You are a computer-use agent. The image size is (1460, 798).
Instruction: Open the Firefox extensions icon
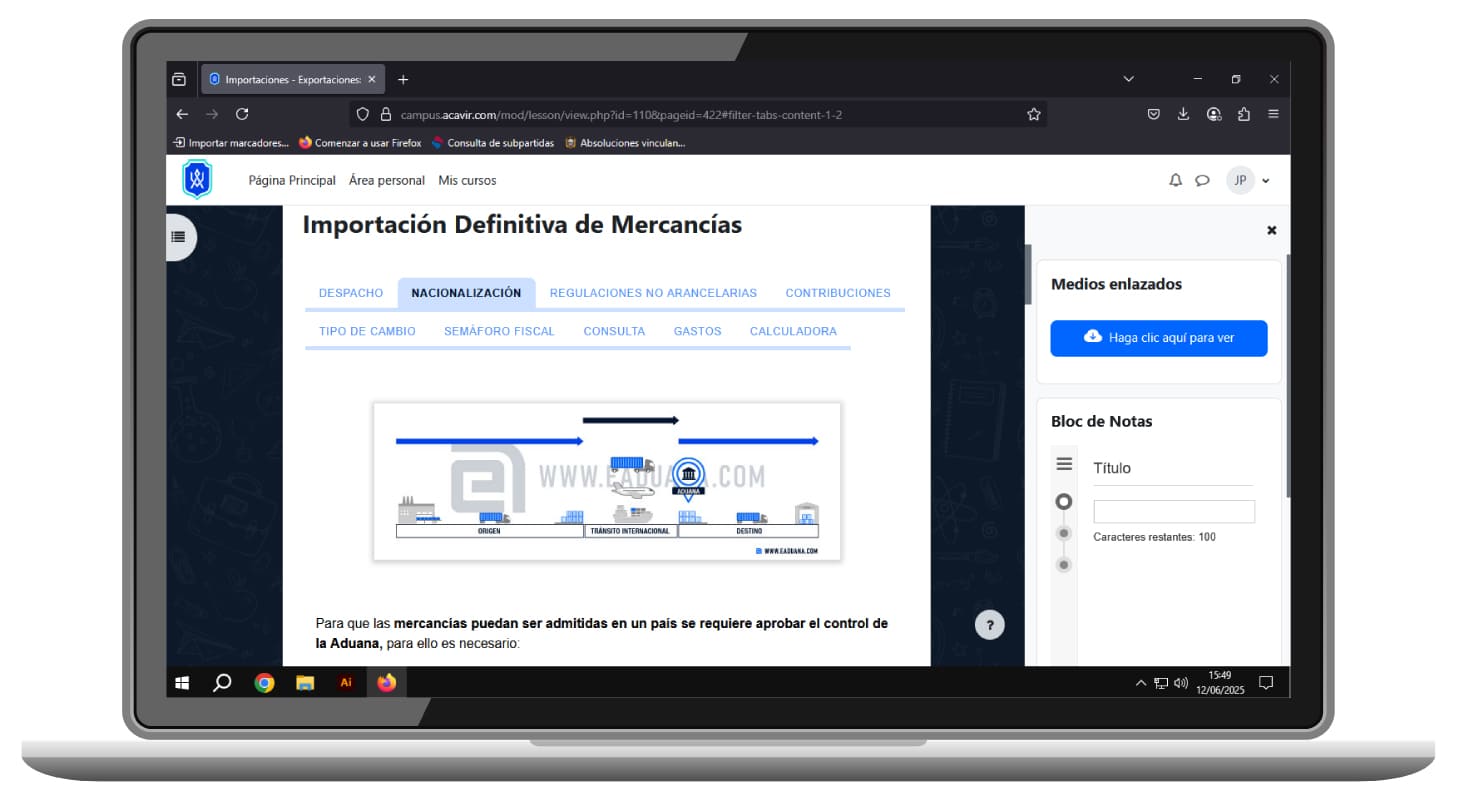click(x=1244, y=115)
